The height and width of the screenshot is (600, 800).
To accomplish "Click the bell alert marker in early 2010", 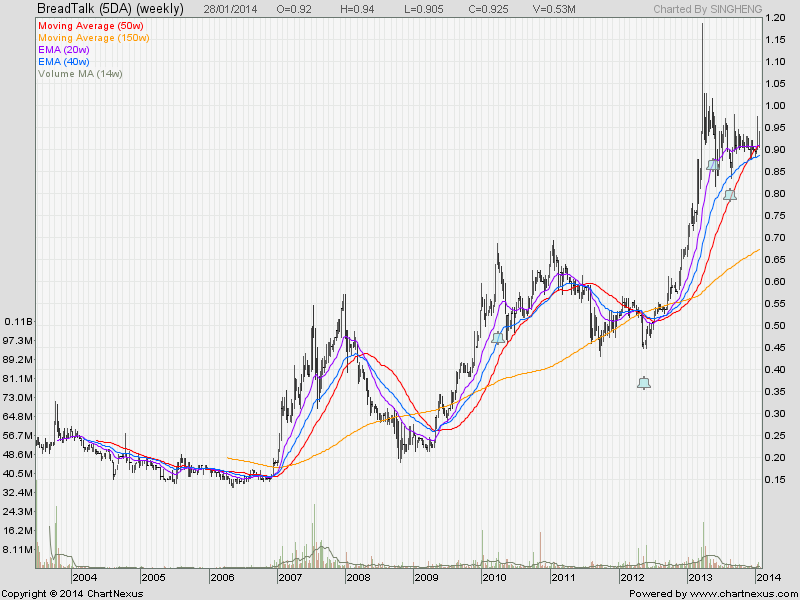I will [x=497, y=337].
